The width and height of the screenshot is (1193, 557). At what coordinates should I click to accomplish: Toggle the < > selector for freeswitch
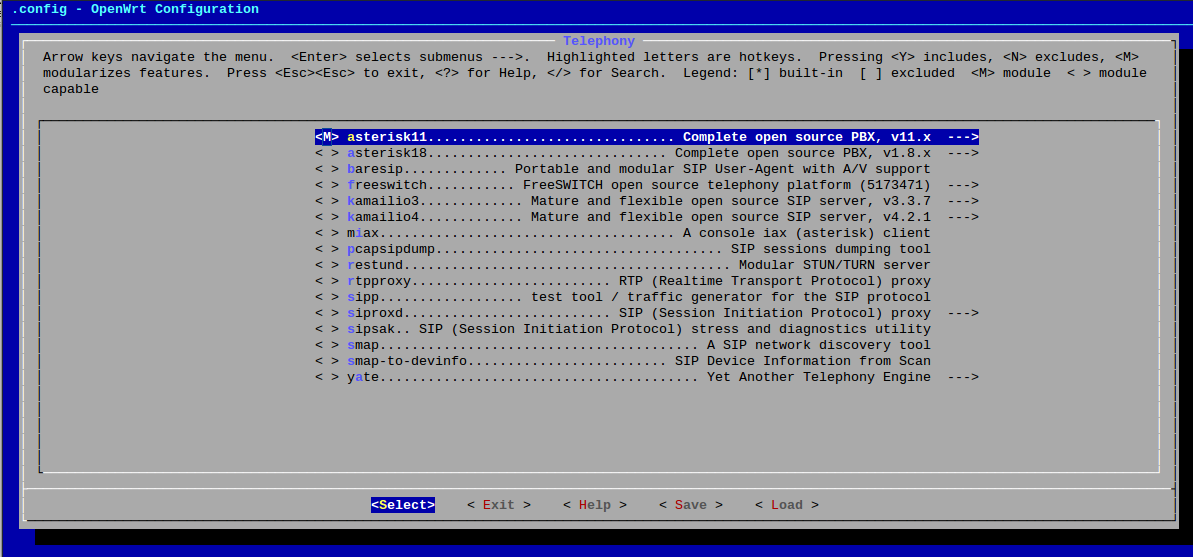tap(326, 185)
